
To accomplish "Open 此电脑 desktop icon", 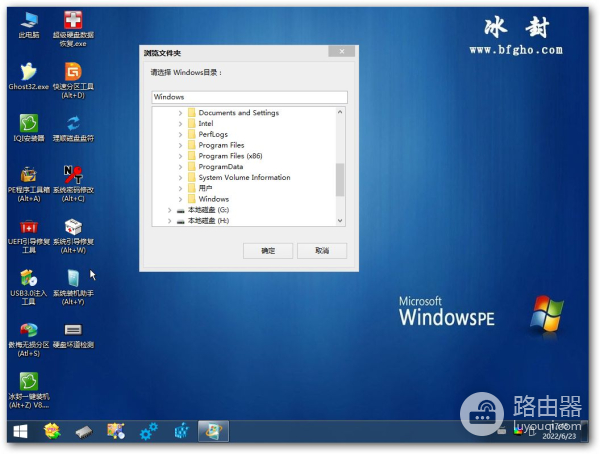I will [x=29, y=20].
